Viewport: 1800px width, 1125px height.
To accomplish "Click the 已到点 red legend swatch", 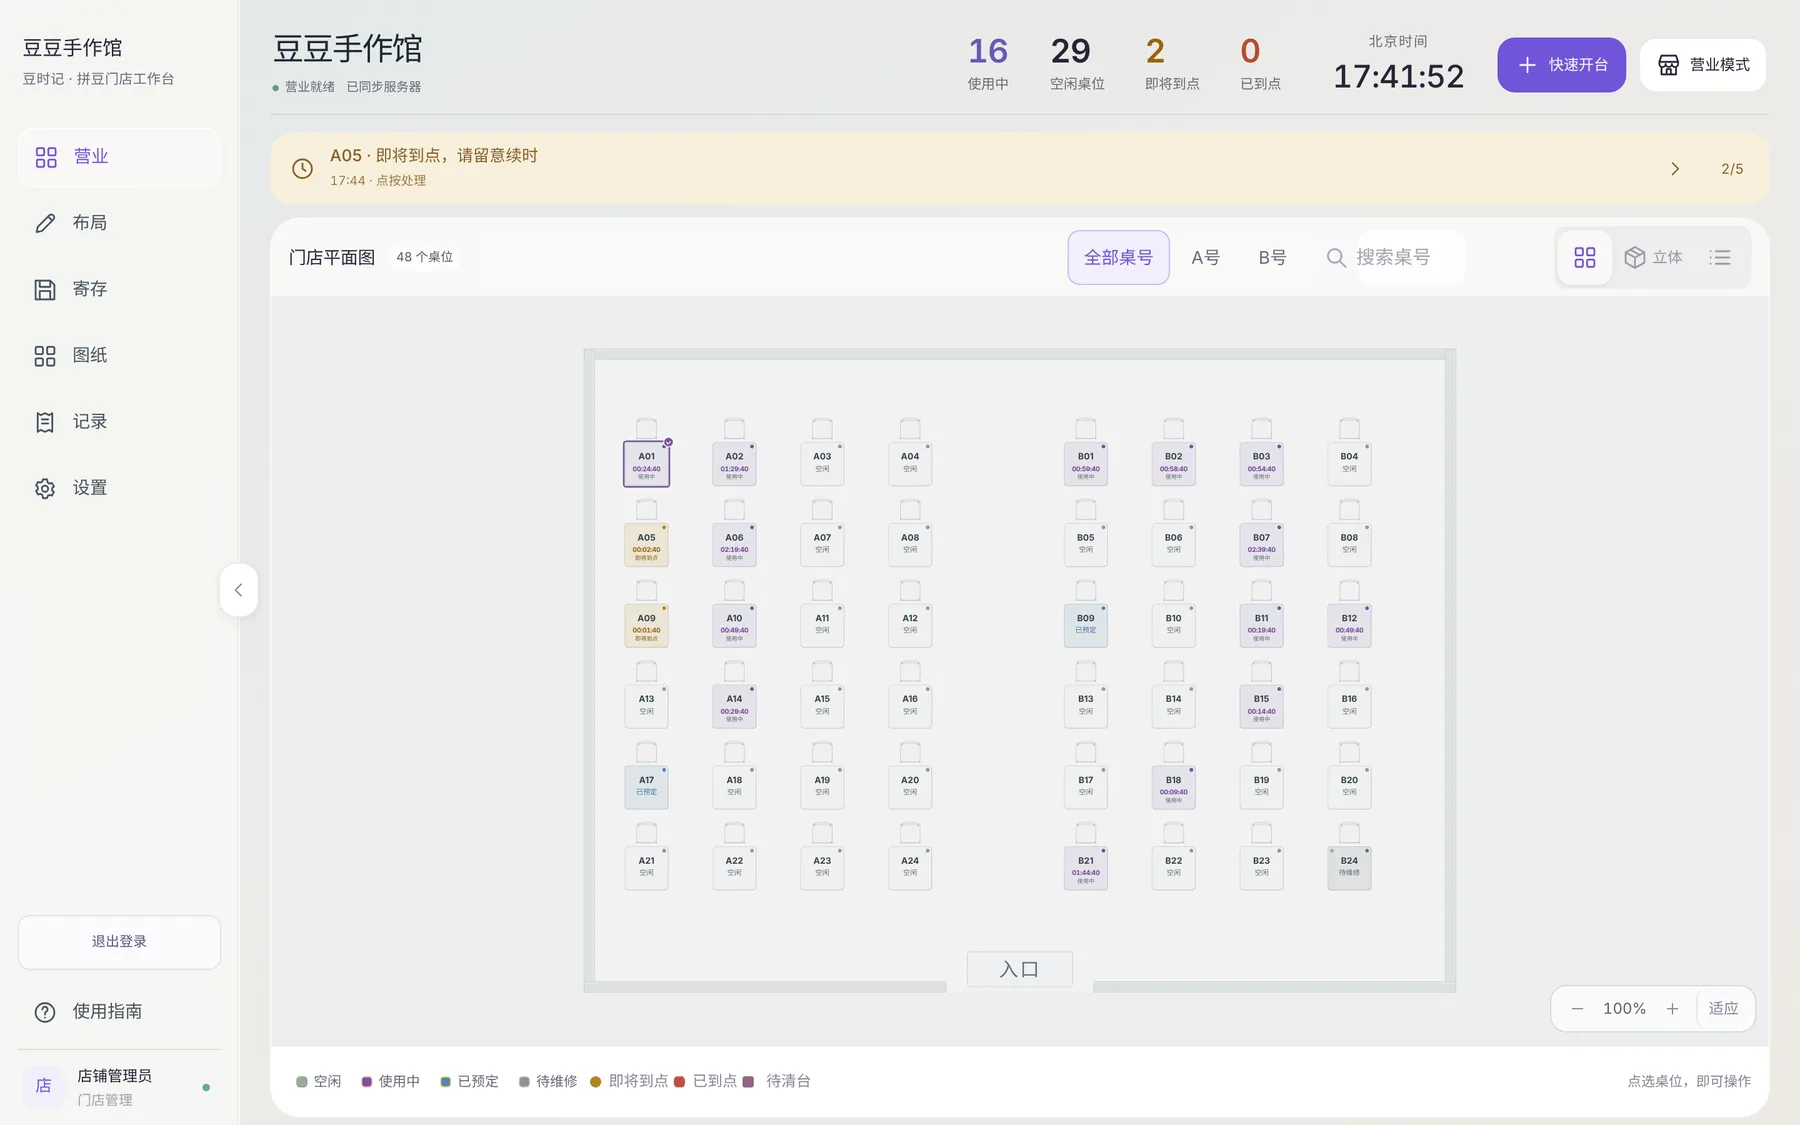I will click(680, 1082).
